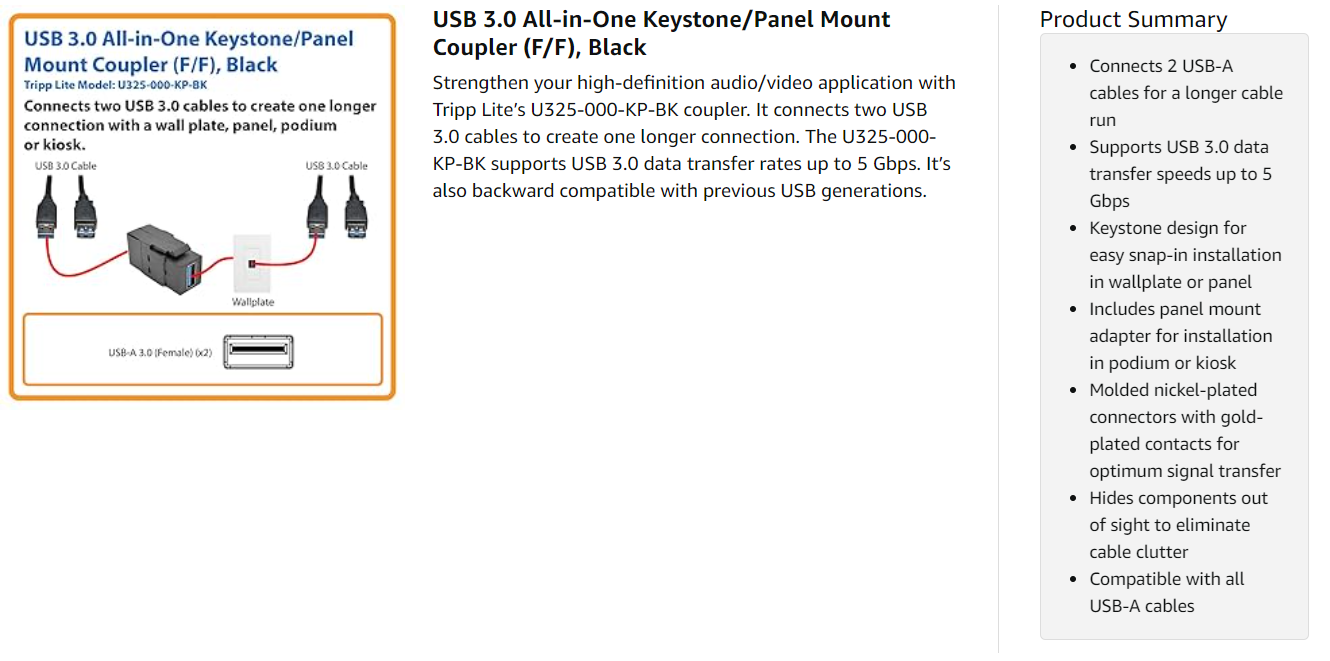Click the USB-A female port icon

pyautogui.click(x=258, y=352)
